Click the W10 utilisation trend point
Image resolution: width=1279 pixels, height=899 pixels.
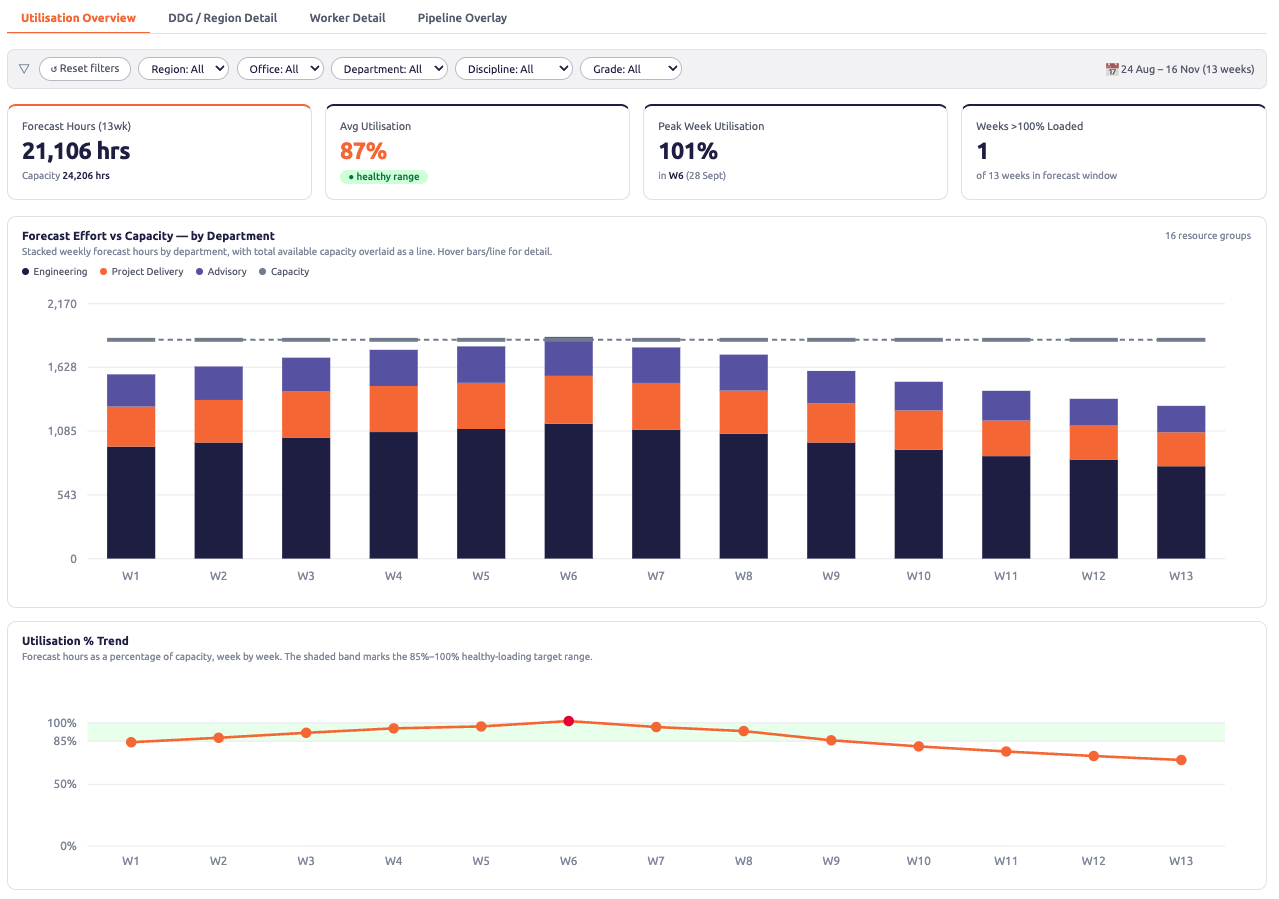pyautogui.click(x=919, y=746)
